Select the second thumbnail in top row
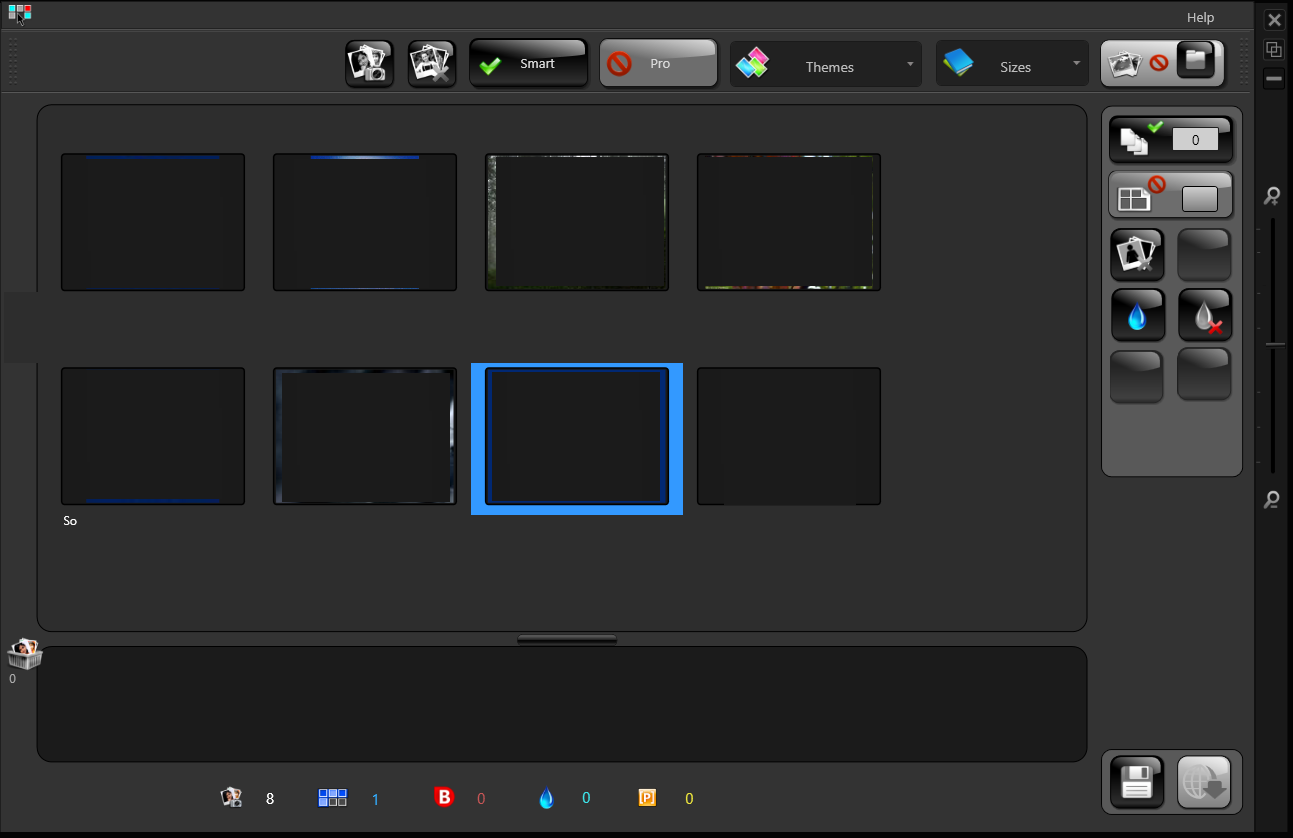Image resolution: width=1293 pixels, height=838 pixels. 365,222
